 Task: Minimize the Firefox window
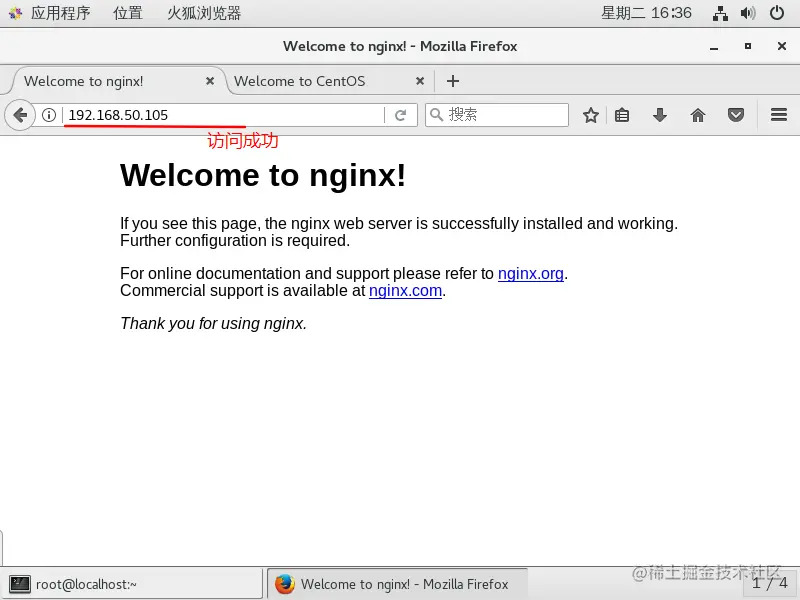(x=714, y=46)
